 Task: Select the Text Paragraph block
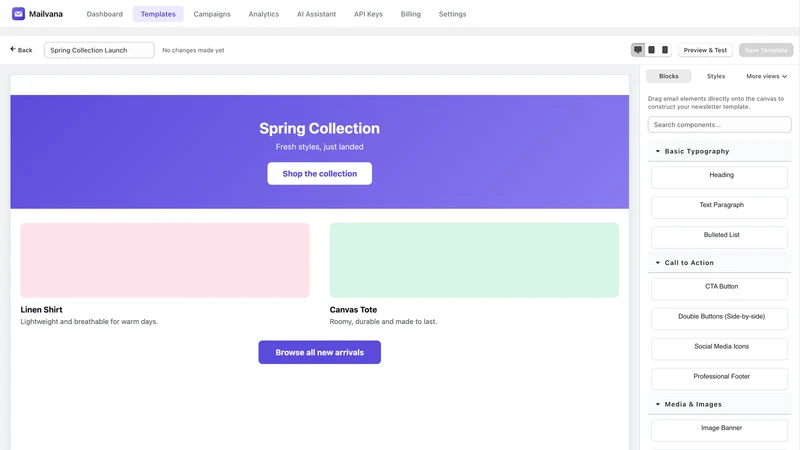719,207
